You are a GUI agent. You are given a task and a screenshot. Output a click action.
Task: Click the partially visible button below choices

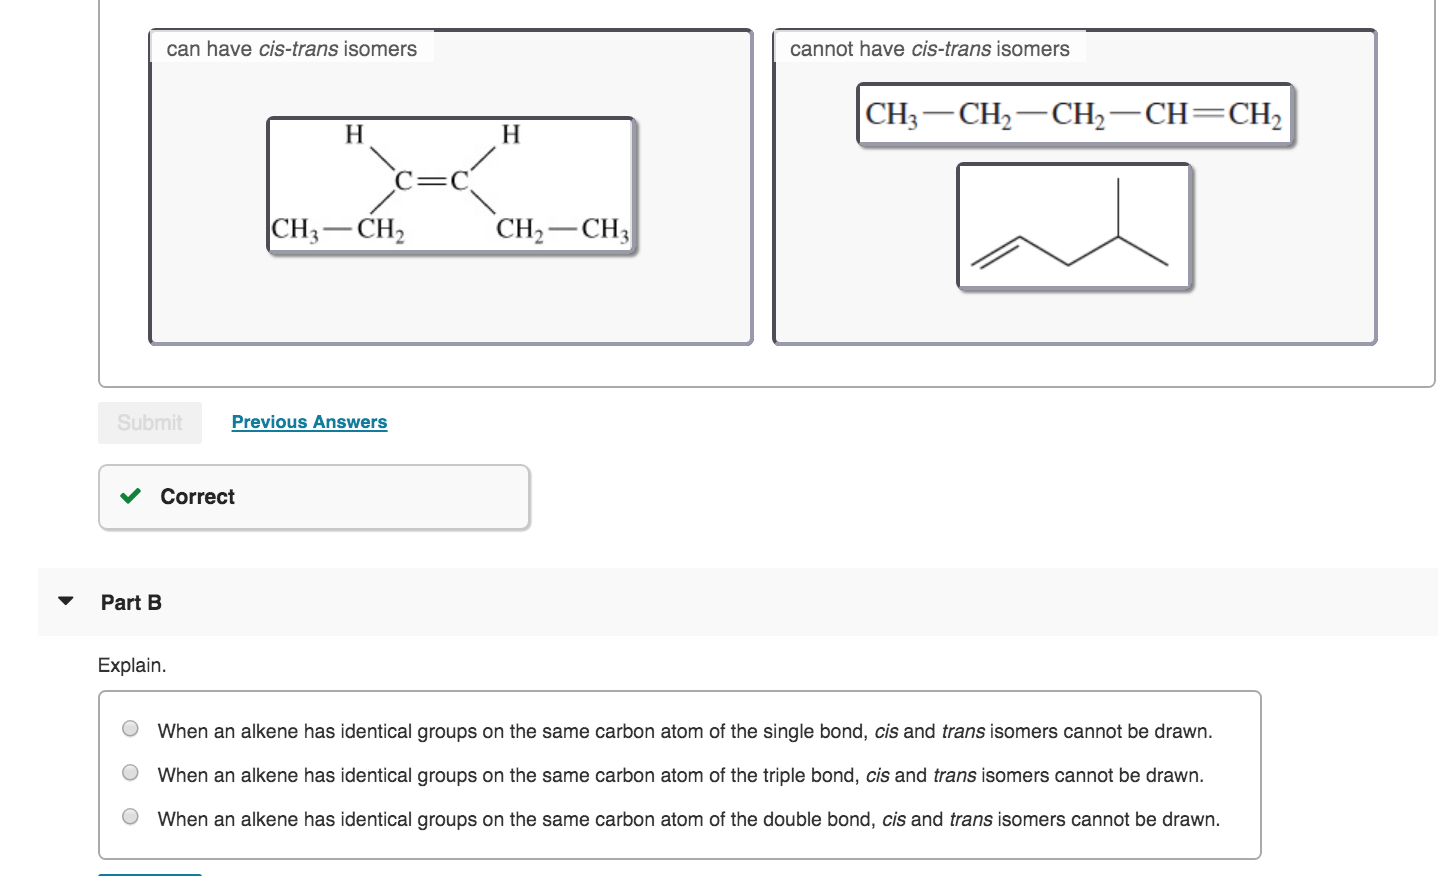click(x=148, y=873)
